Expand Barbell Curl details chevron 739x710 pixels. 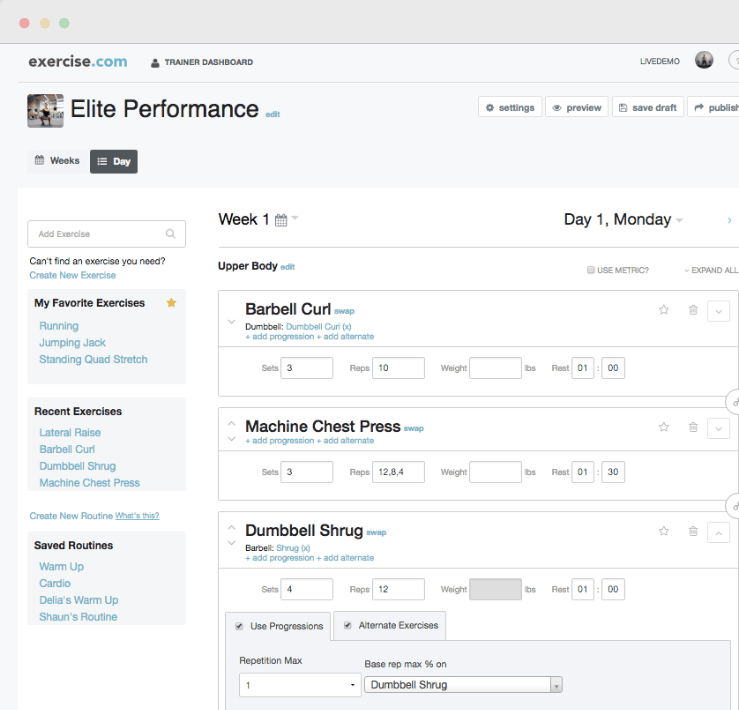718,312
